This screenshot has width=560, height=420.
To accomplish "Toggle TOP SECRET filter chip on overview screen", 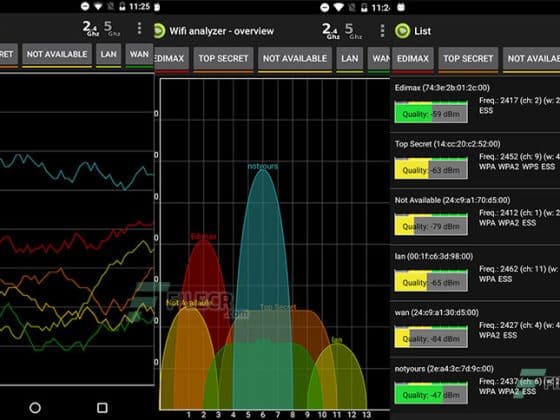I will [x=223, y=59].
